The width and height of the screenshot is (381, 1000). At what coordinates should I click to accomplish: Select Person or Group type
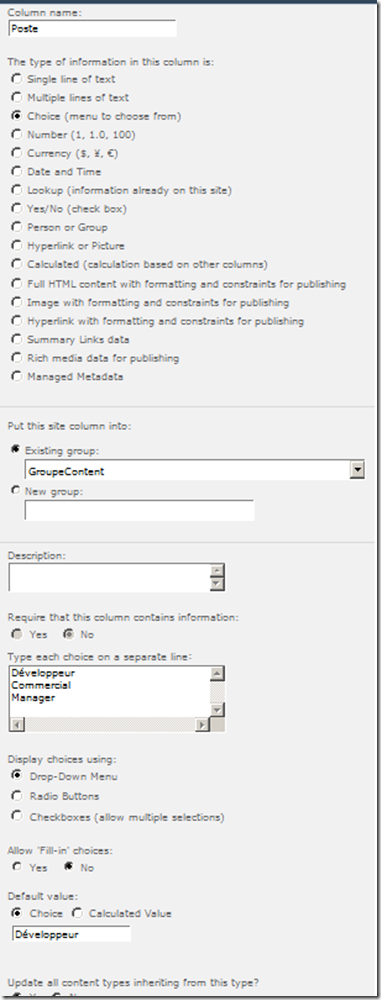(17, 227)
